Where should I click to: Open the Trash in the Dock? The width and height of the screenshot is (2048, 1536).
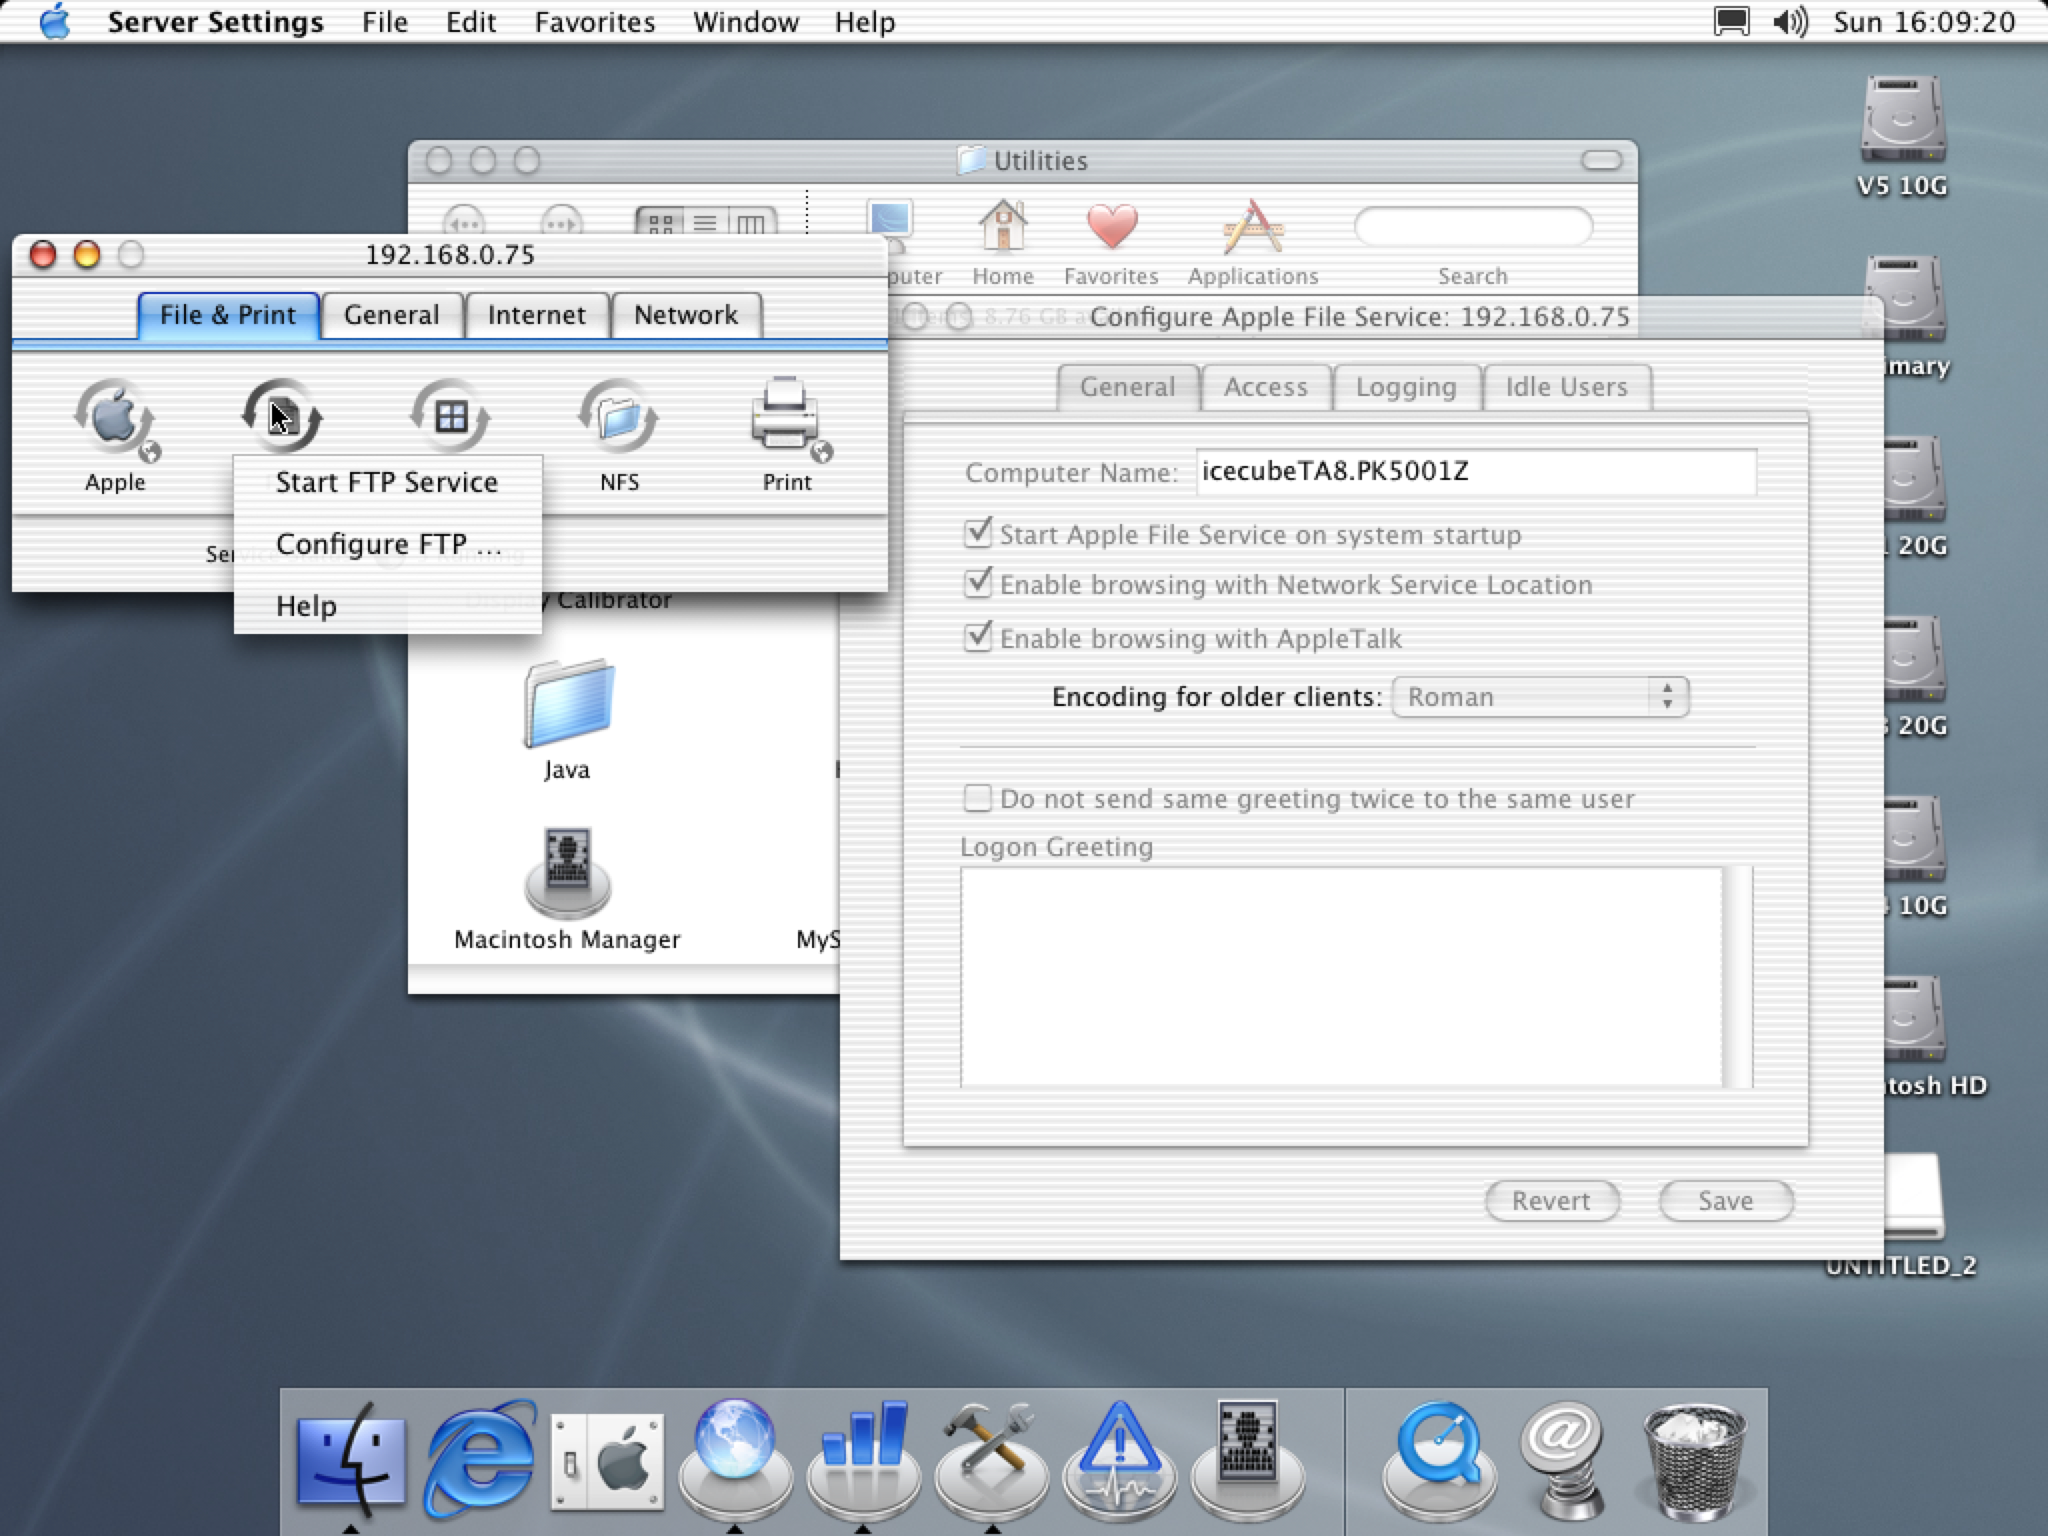[1695, 1460]
